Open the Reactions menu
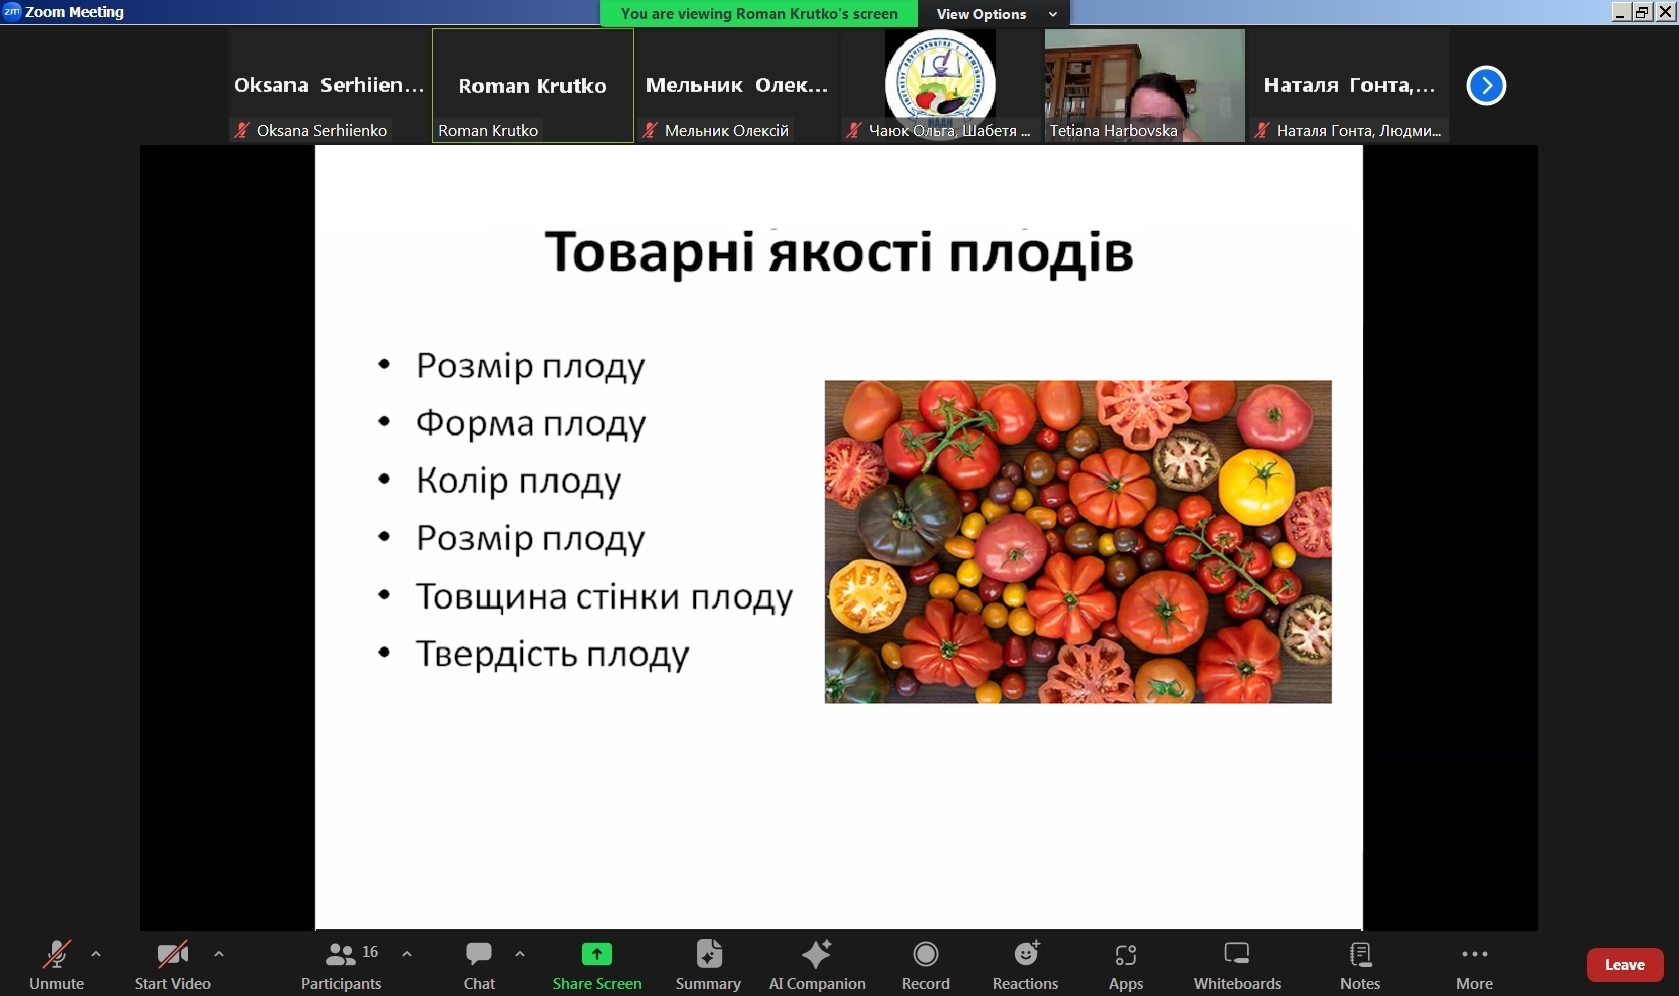This screenshot has height=996, width=1679. [1026, 966]
